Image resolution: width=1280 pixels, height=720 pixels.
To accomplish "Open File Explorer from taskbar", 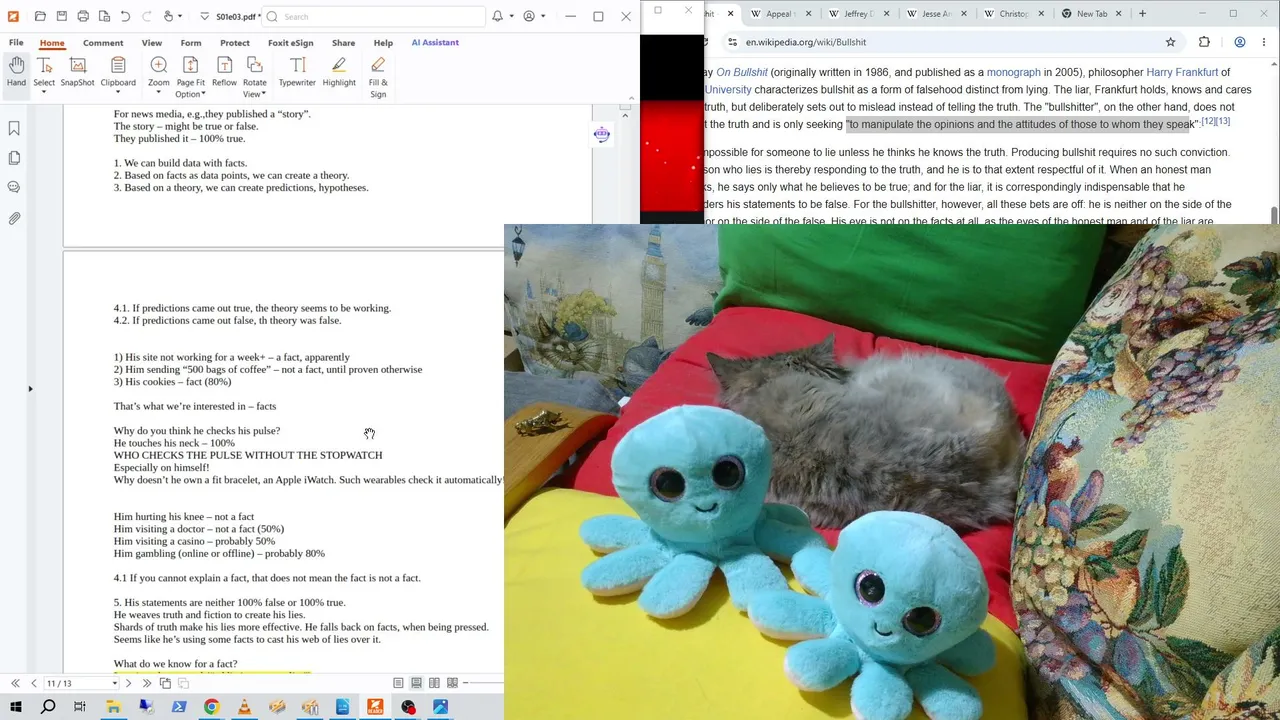I will (x=113, y=707).
